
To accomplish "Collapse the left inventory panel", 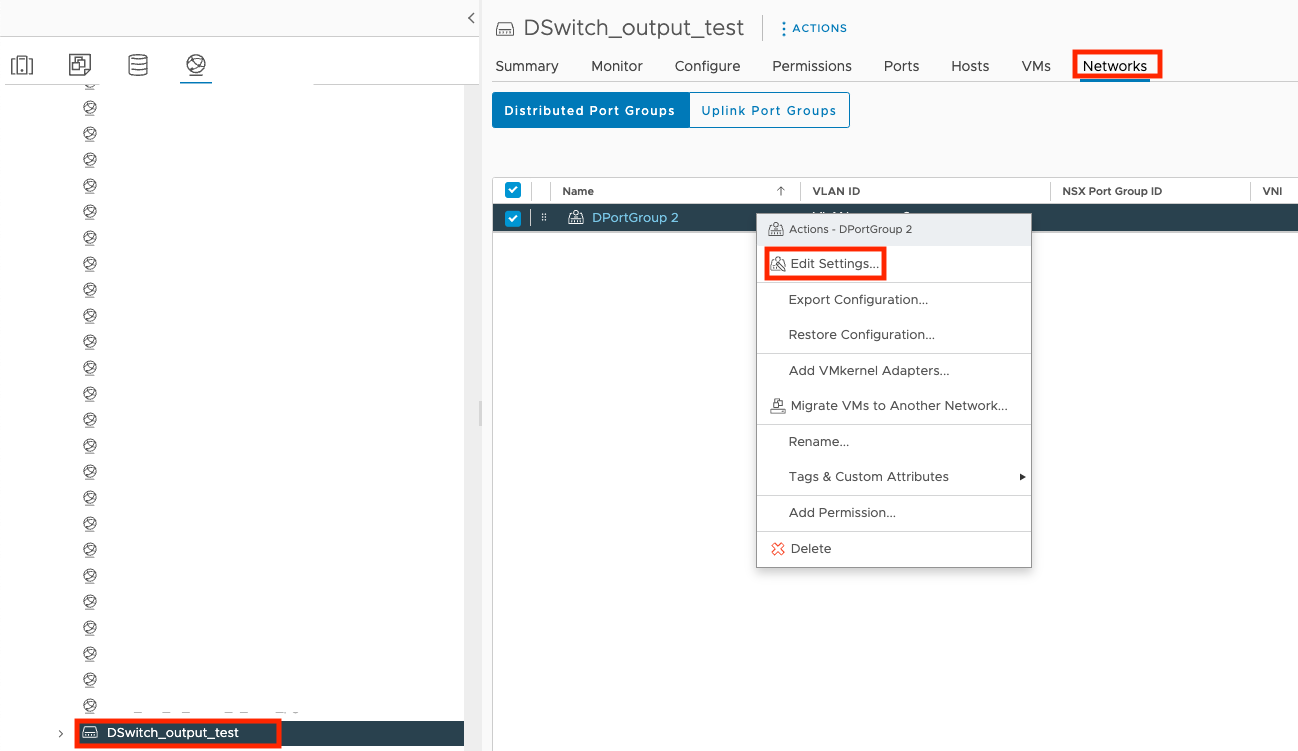I will pos(471,17).
